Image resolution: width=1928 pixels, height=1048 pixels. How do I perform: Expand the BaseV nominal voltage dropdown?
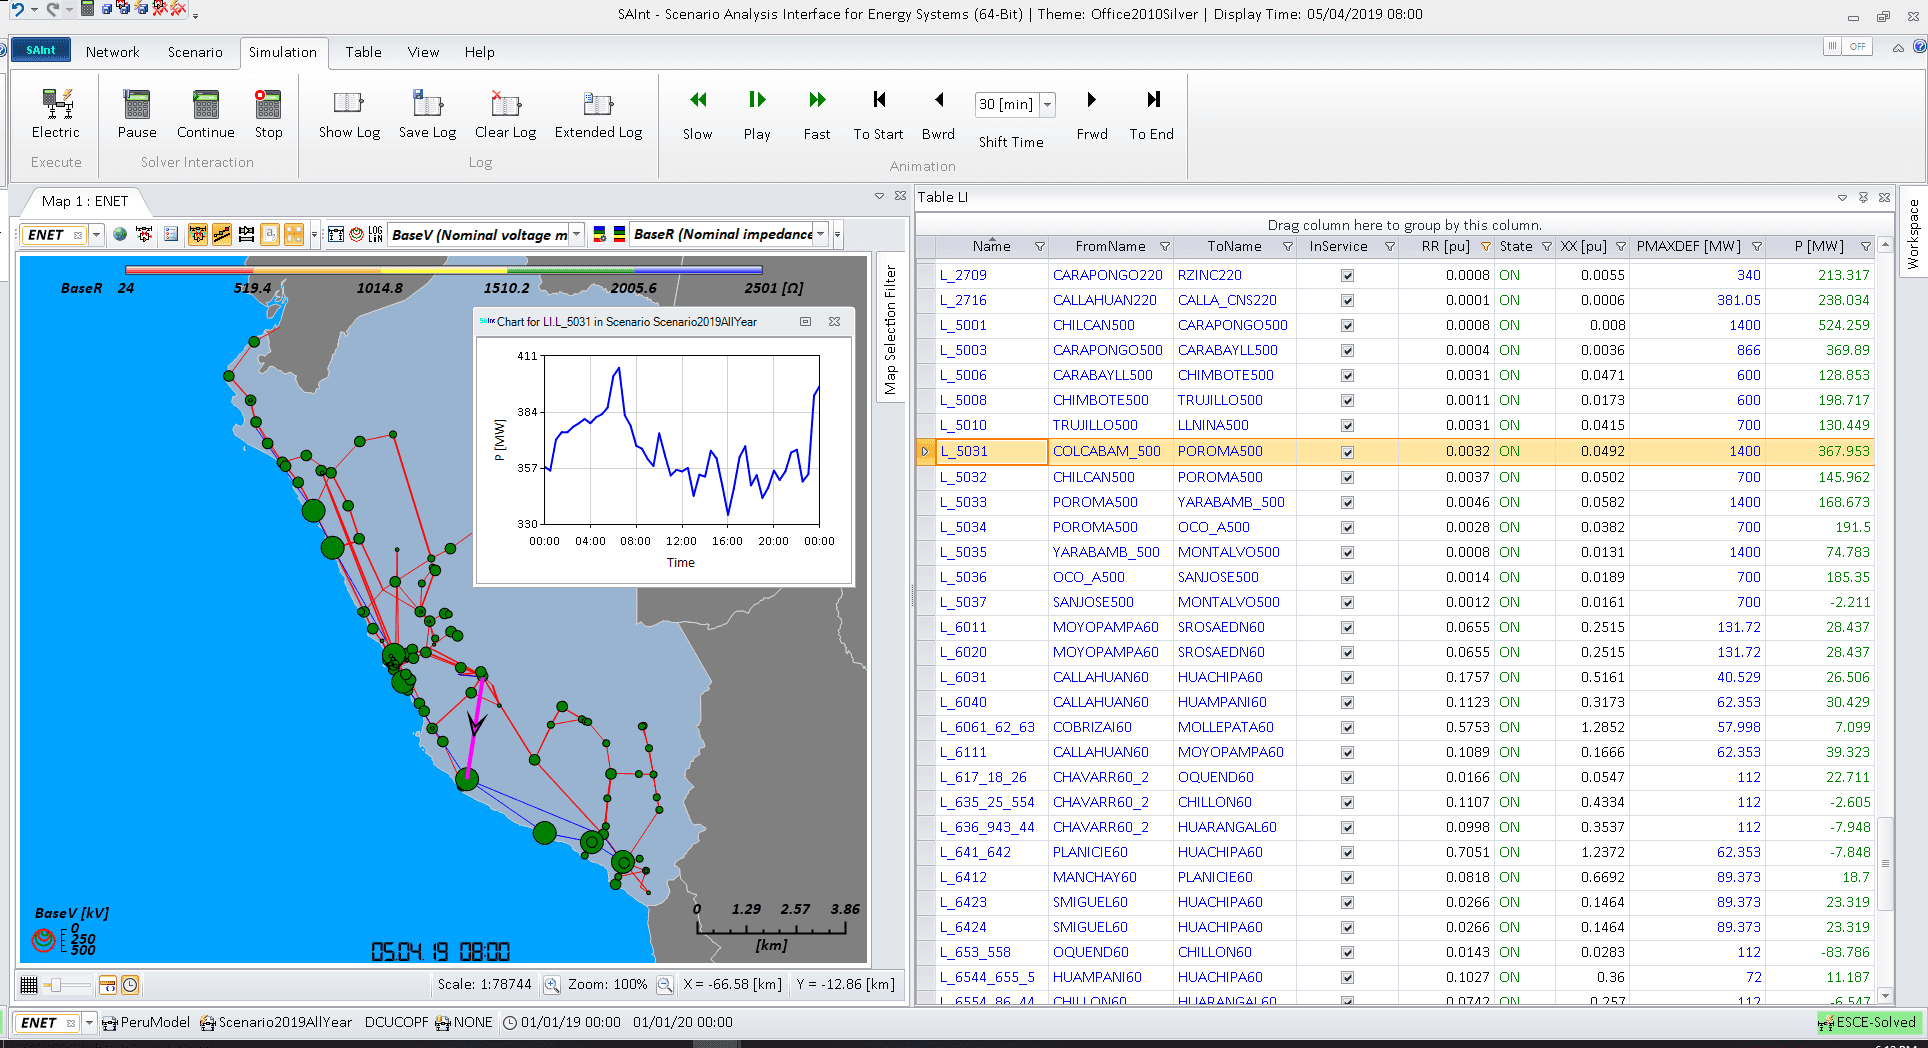[x=577, y=234]
